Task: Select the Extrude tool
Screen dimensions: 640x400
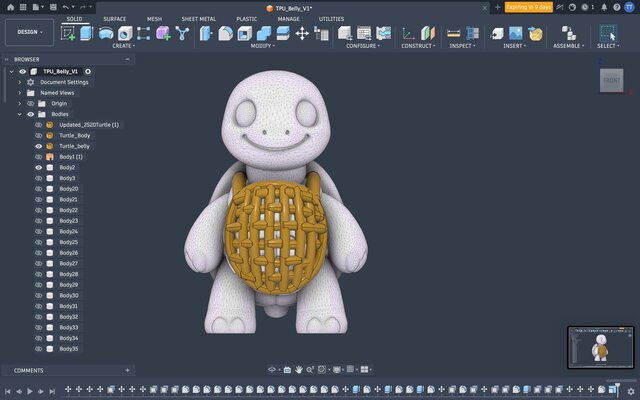Action: [x=87, y=33]
